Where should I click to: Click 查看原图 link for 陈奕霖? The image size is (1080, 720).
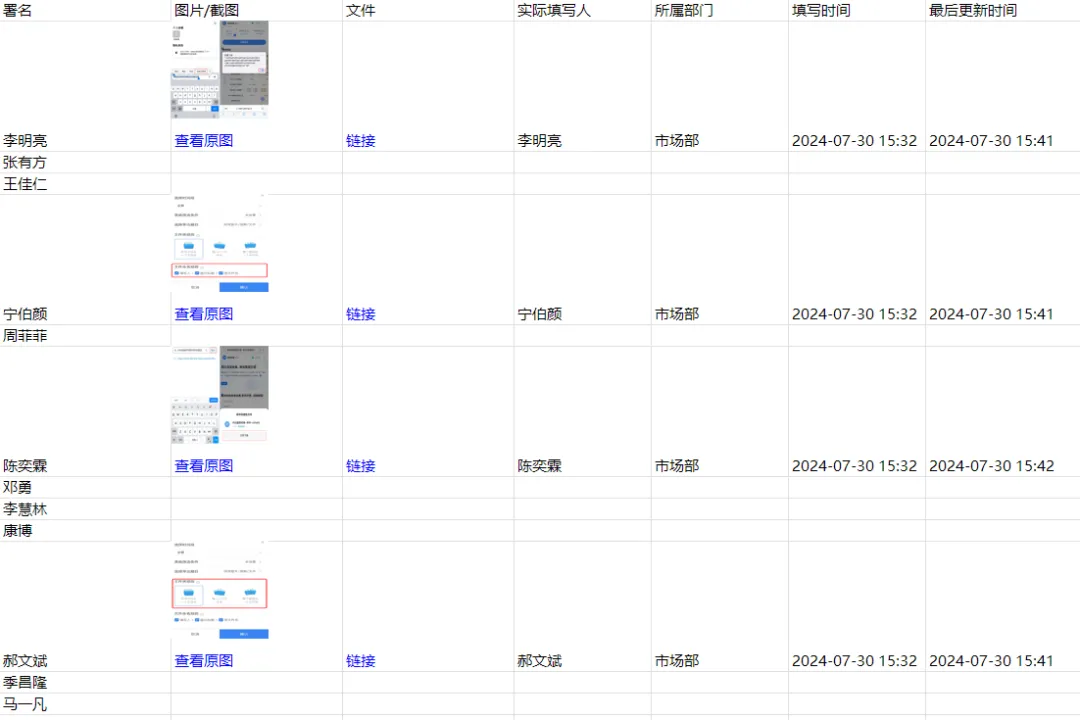[x=204, y=466]
